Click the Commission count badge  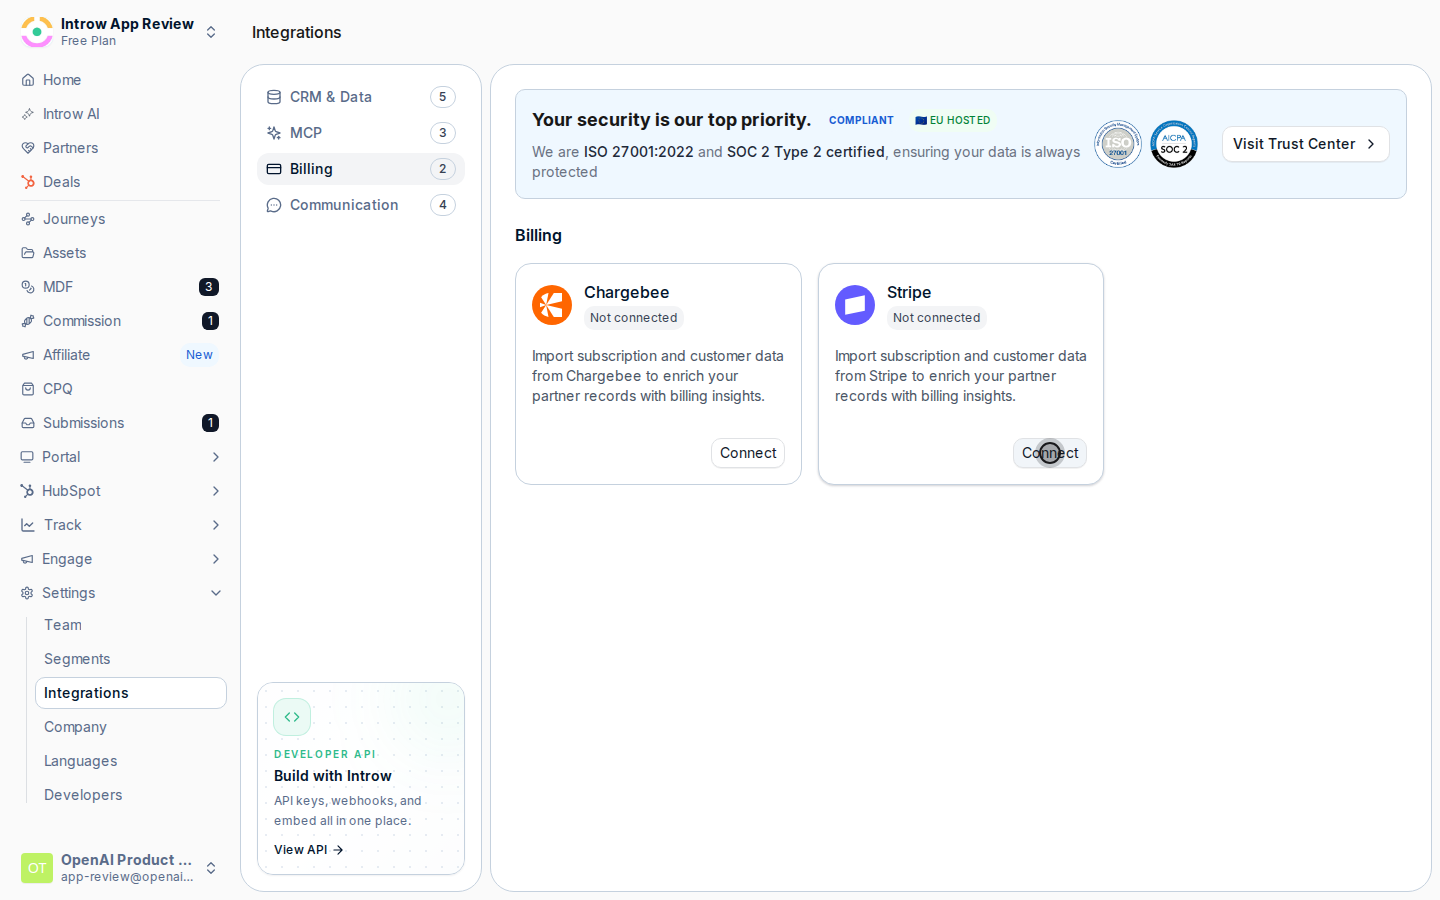[210, 321]
